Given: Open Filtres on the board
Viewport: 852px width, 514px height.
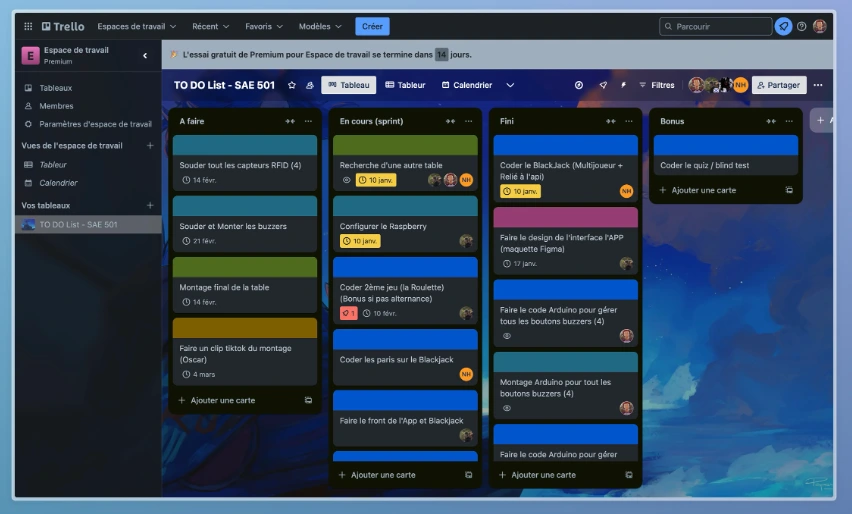Looking at the screenshot, I should tap(656, 85).
